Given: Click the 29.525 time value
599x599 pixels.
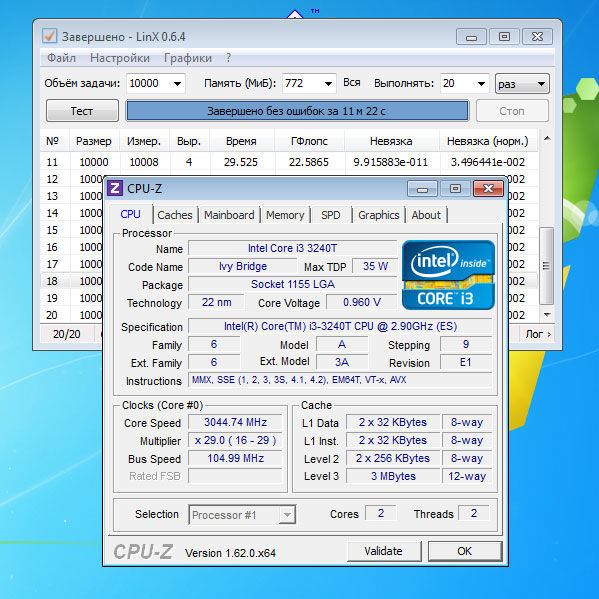Looking at the screenshot, I should (241, 162).
